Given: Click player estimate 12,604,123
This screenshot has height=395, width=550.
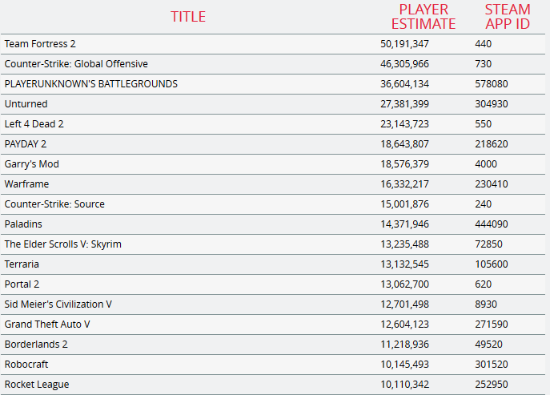Looking at the screenshot, I should [404, 324].
